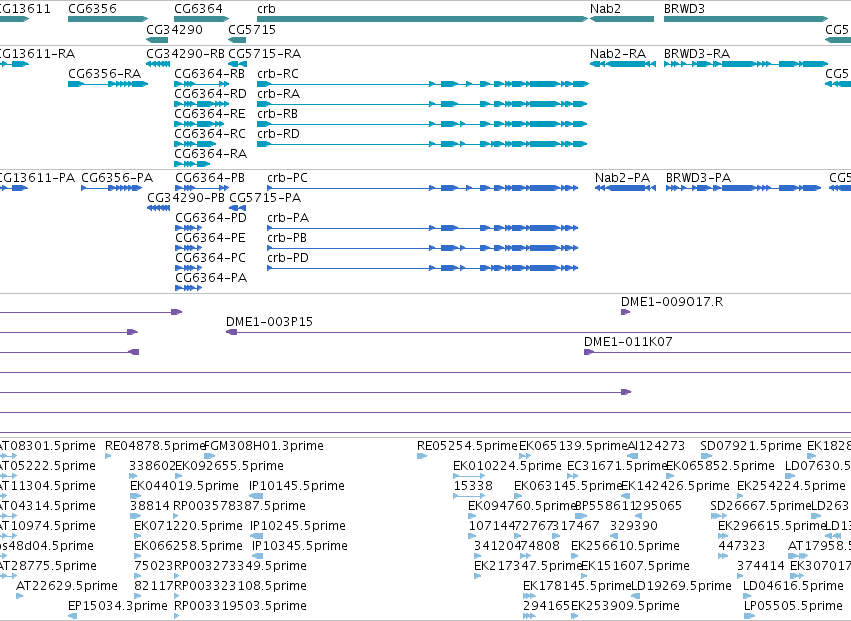The image size is (851, 621).
Task: Select the CG5715 gene label
Action: coord(252,29)
